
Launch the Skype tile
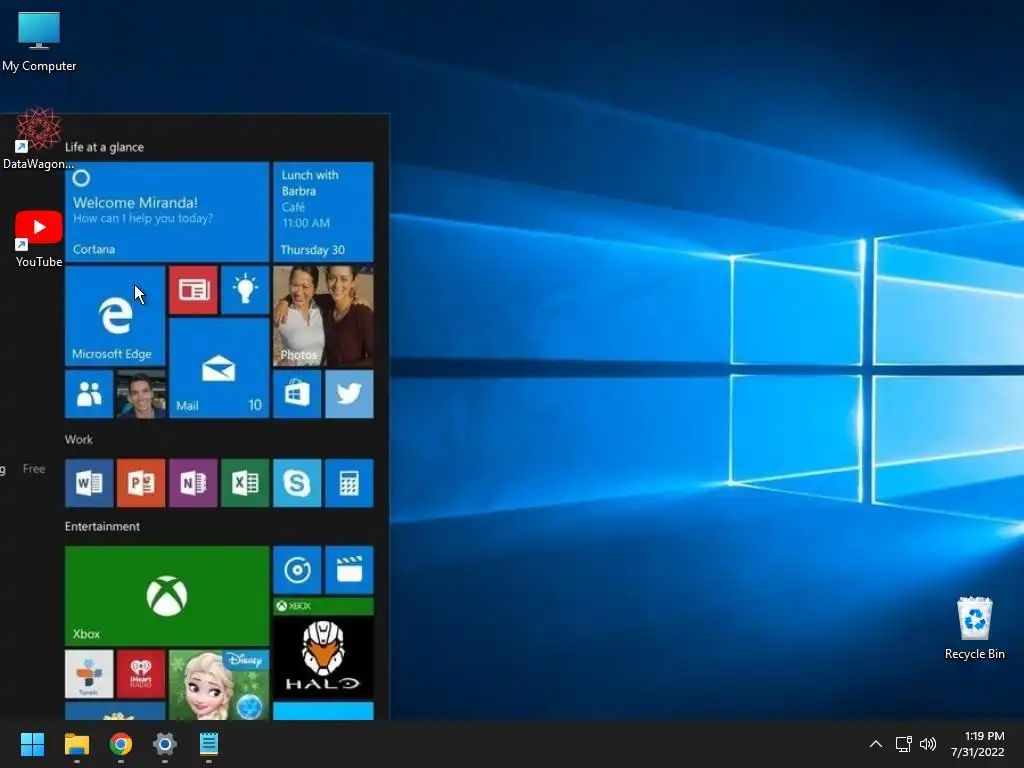coord(297,483)
